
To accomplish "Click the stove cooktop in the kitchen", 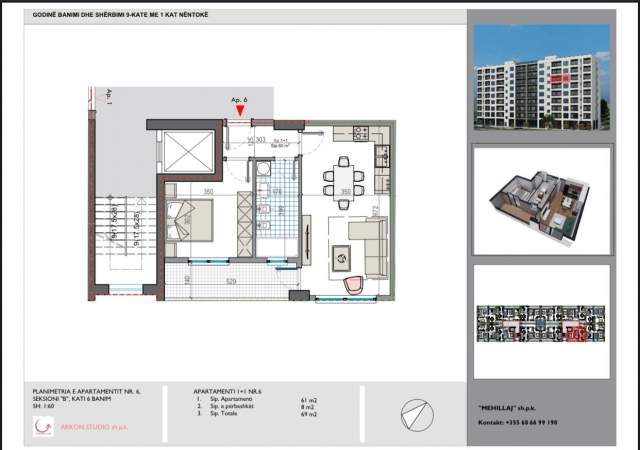I will pos(361,133).
